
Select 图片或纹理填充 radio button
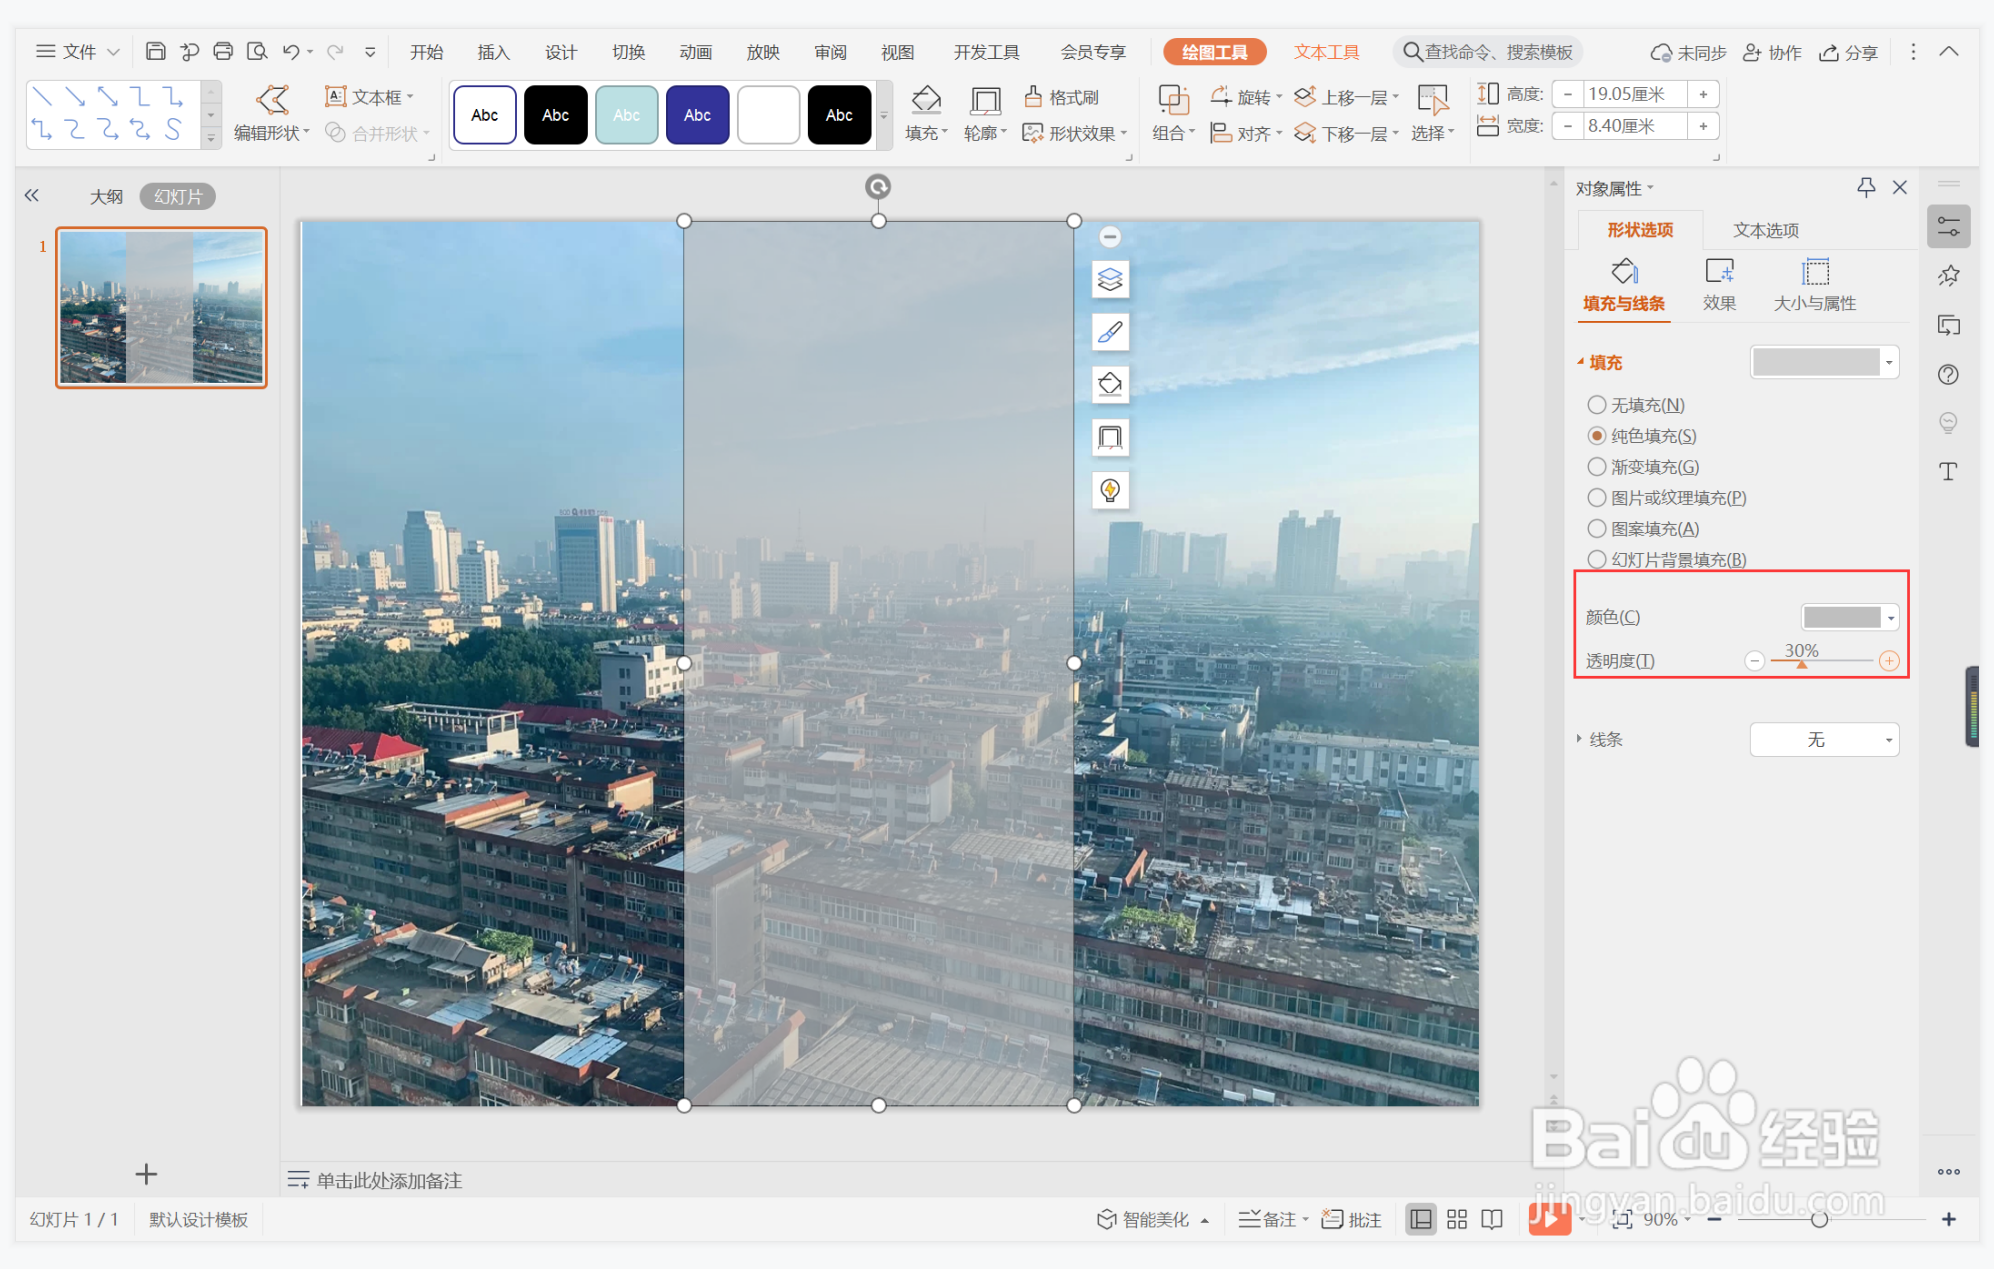(x=1597, y=498)
